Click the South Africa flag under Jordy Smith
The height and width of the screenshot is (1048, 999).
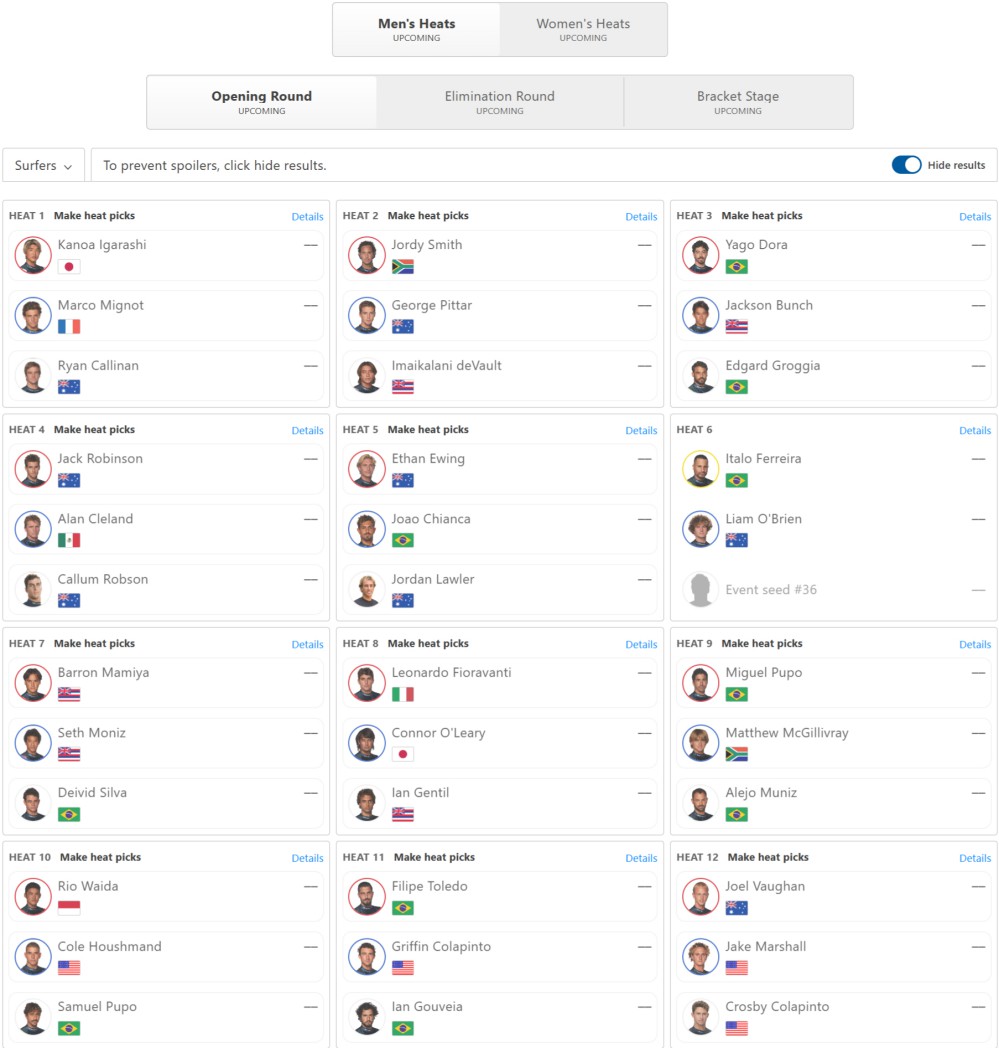pyautogui.click(x=402, y=267)
